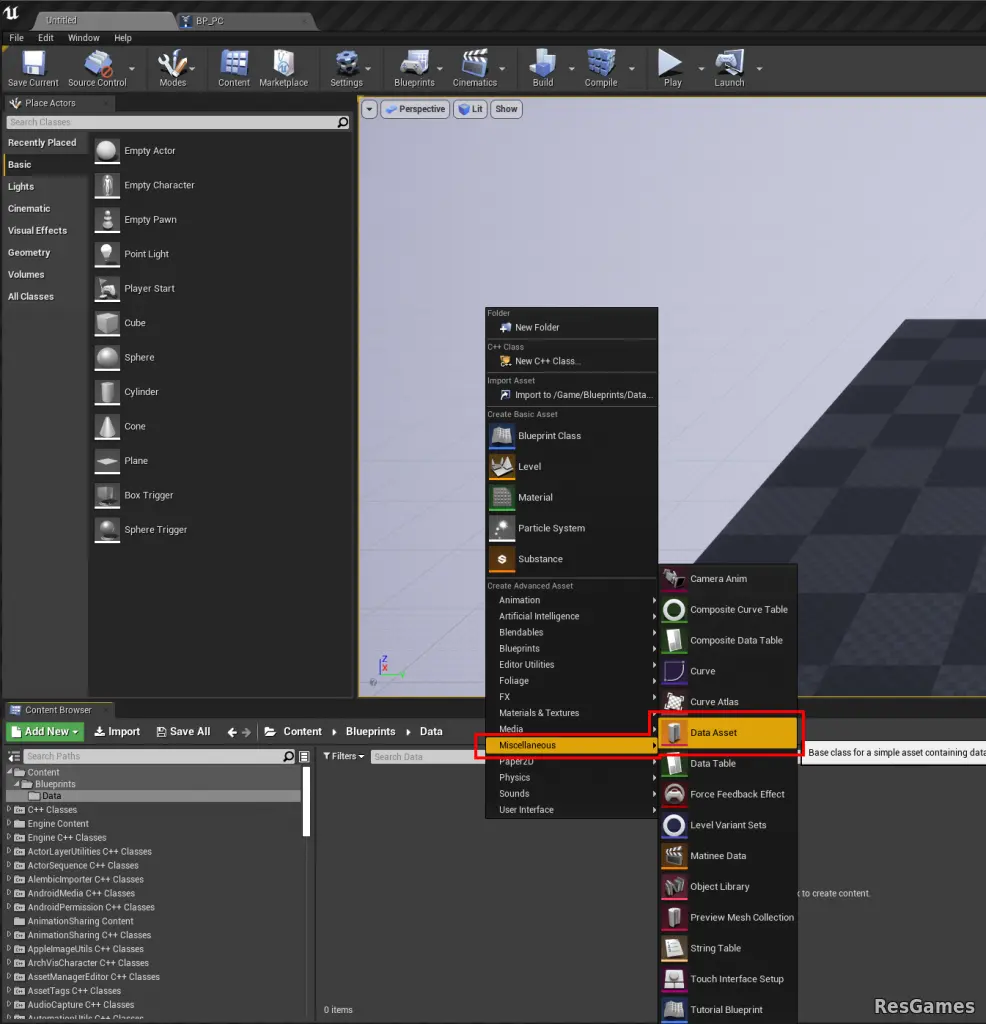This screenshot has height=1024, width=986.
Task: Select the Empty Character icon
Action: pos(107,185)
